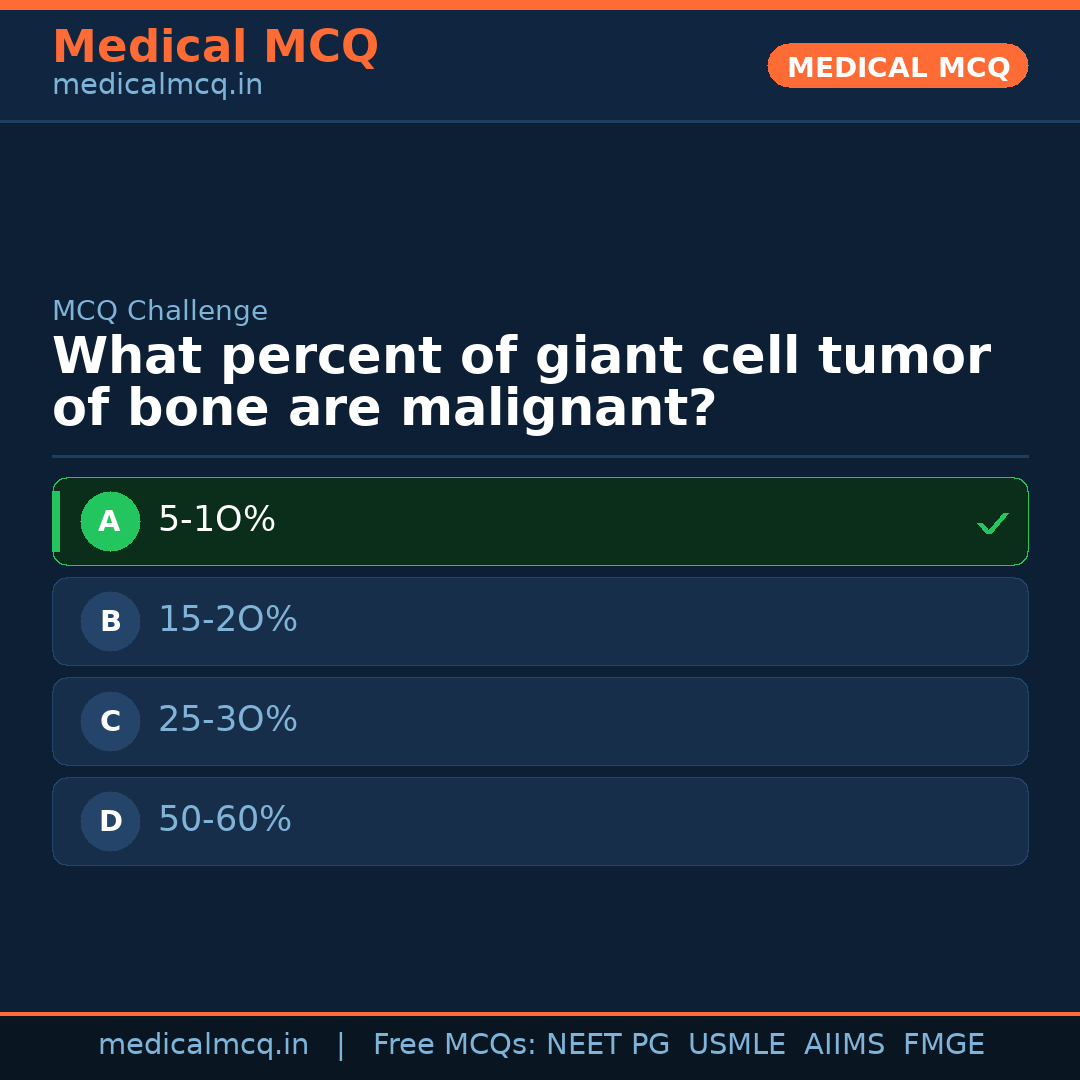Click the "MCQ Challenge" label
This screenshot has width=1080, height=1080.
pos(160,312)
